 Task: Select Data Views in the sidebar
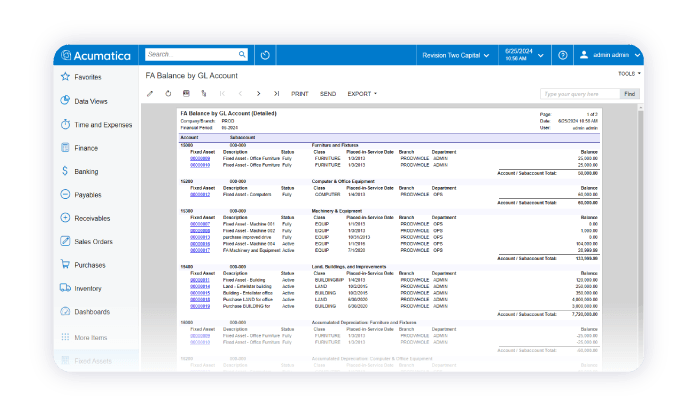91,101
